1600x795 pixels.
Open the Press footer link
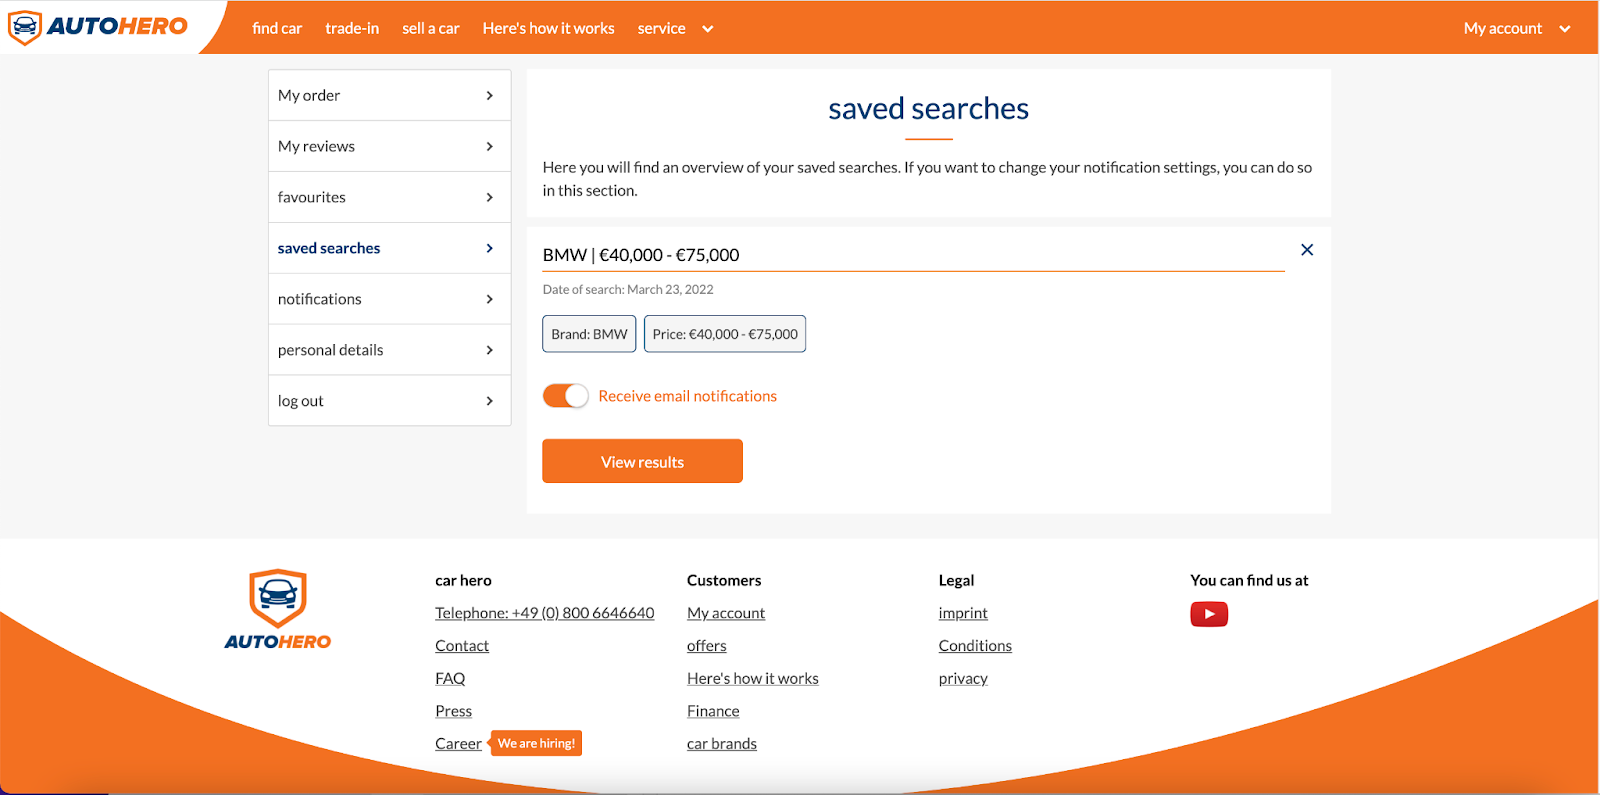pos(453,711)
